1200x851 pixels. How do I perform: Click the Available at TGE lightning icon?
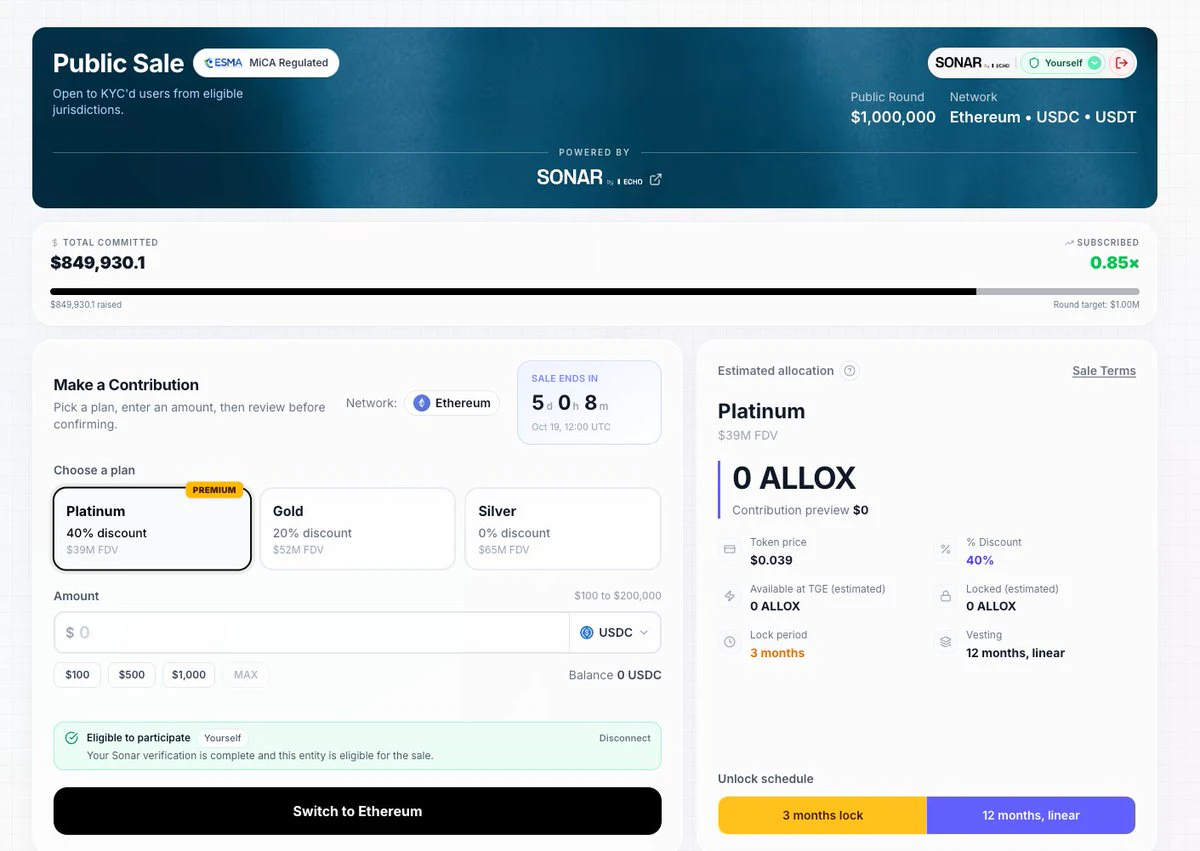[x=730, y=597]
